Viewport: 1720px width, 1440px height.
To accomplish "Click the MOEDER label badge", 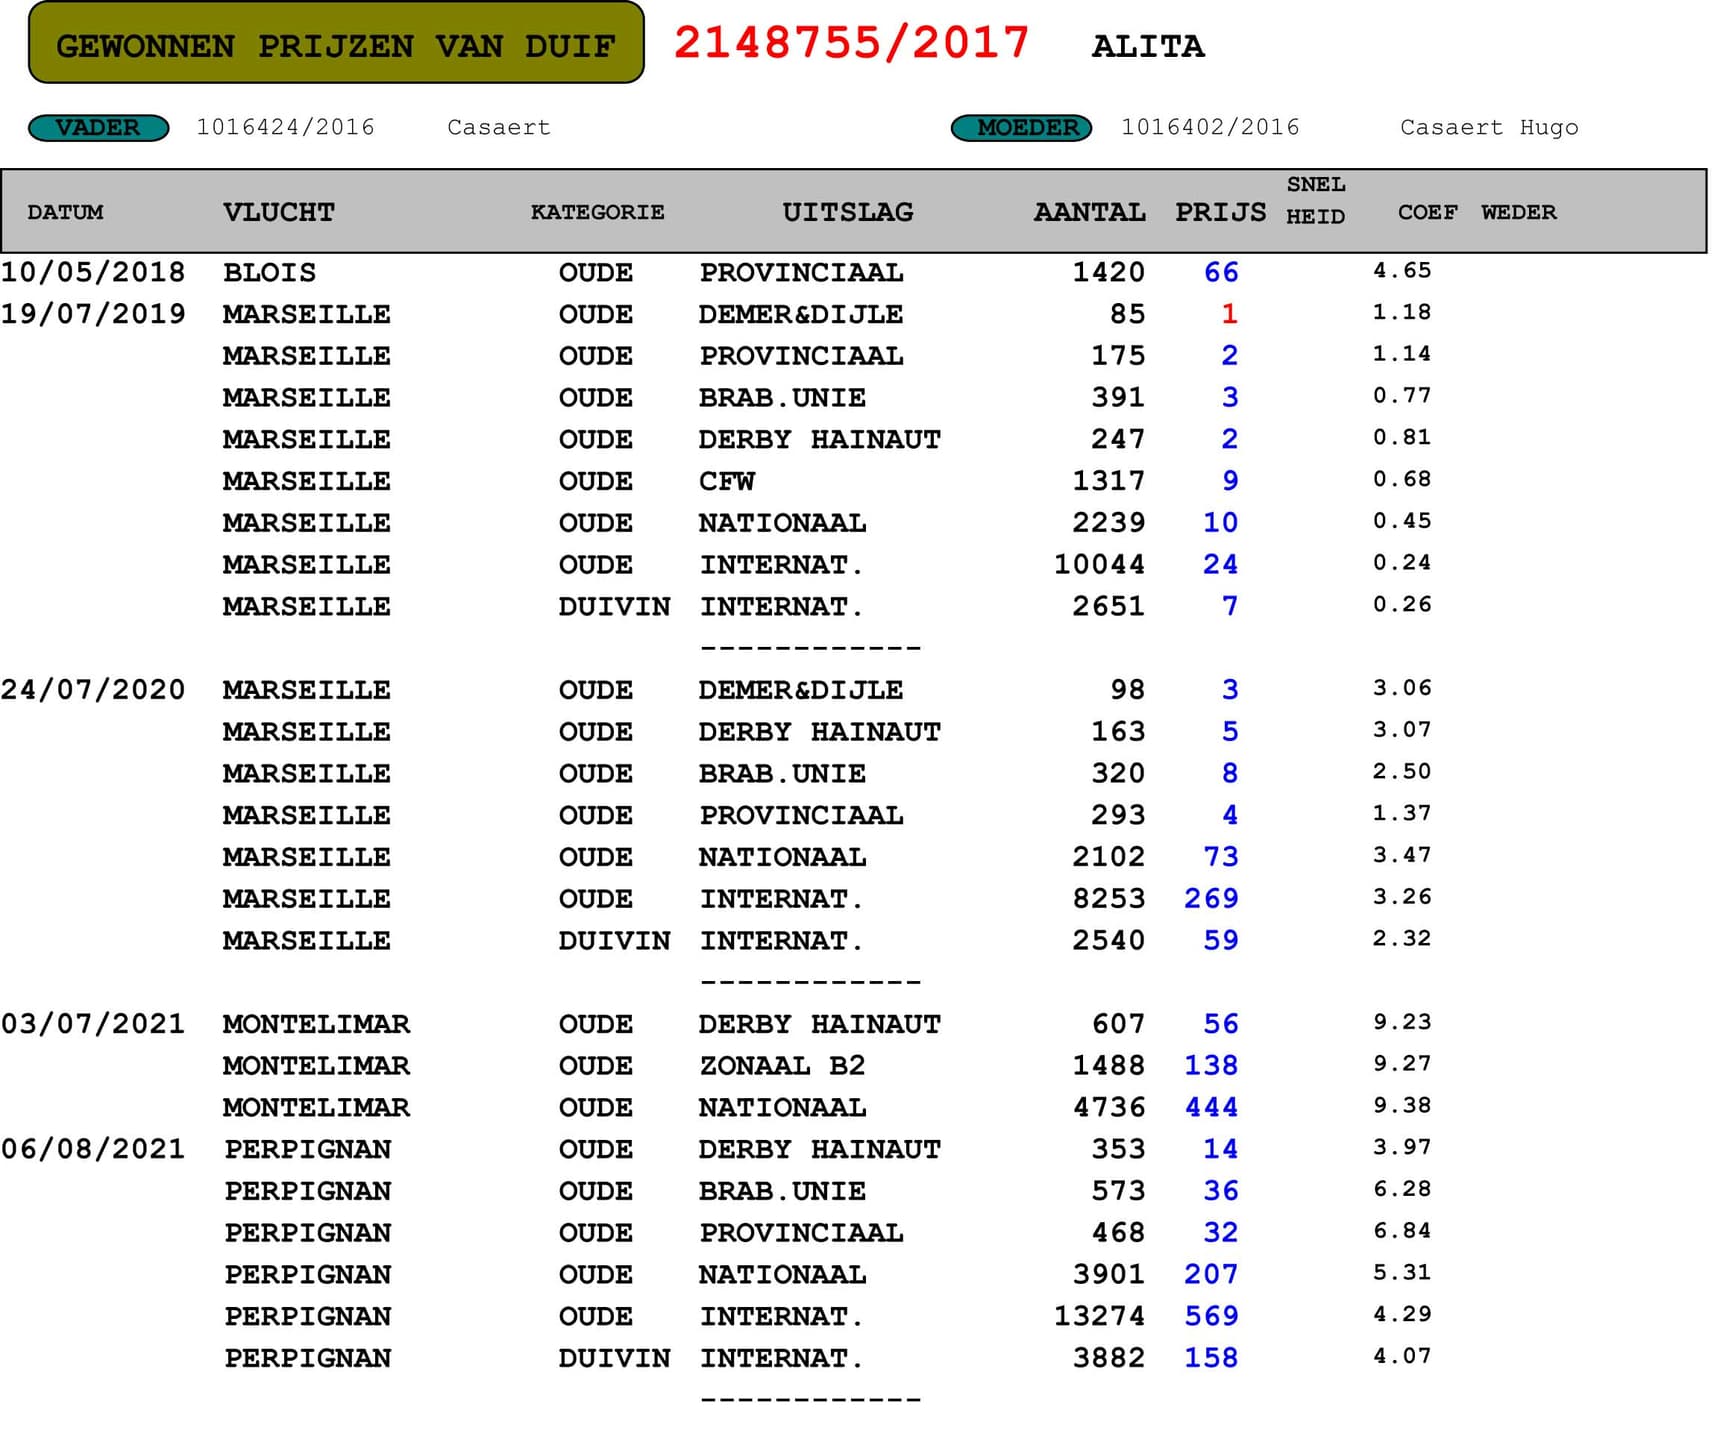I will [1021, 128].
